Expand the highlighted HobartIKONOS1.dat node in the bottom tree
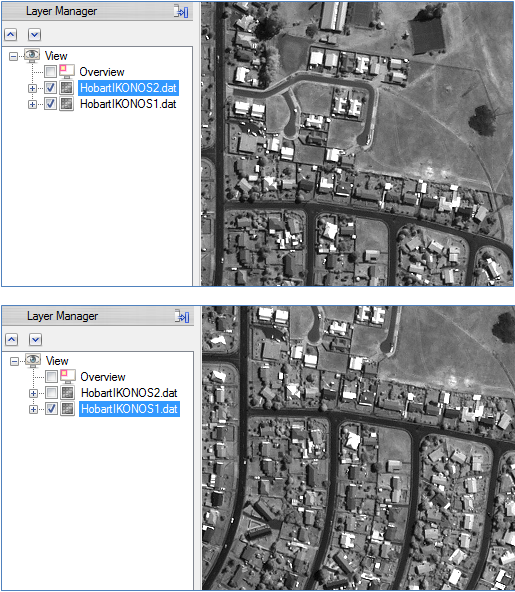Viewport: 515px width, 592px height. click(33, 409)
